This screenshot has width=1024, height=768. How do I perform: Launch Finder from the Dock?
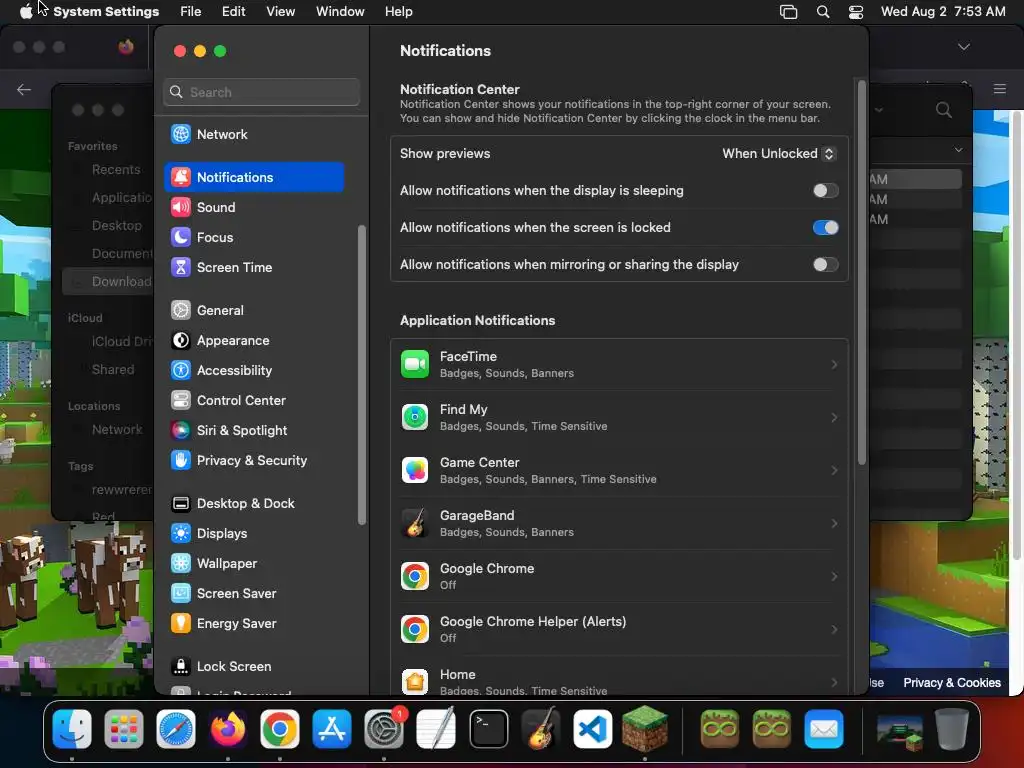coord(72,729)
